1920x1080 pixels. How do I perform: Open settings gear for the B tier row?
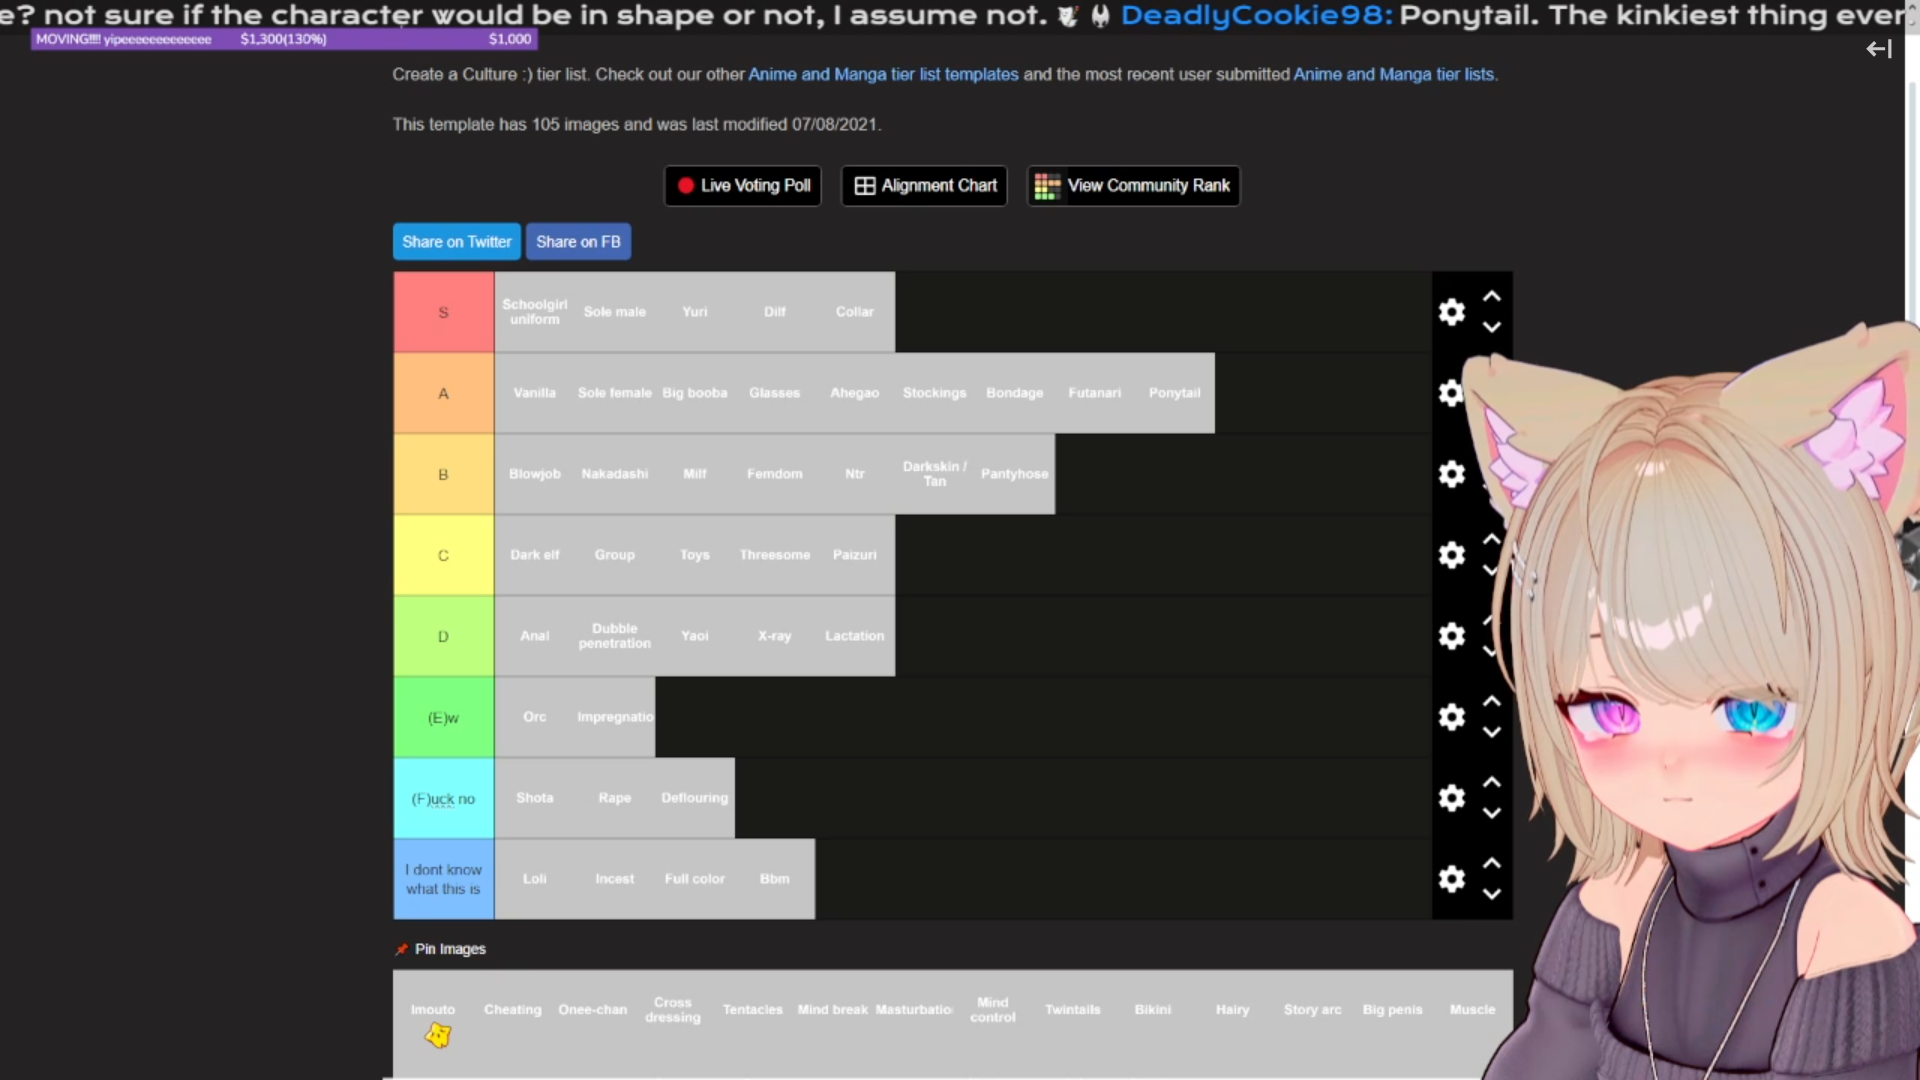click(1451, 474)
